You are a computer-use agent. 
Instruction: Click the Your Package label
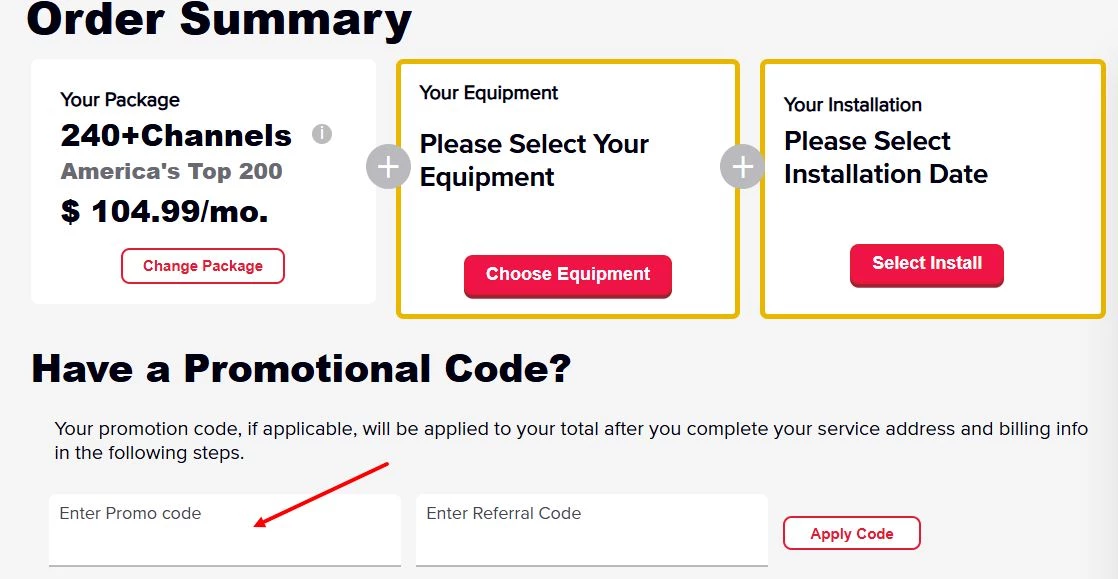[x=120, y=100]
